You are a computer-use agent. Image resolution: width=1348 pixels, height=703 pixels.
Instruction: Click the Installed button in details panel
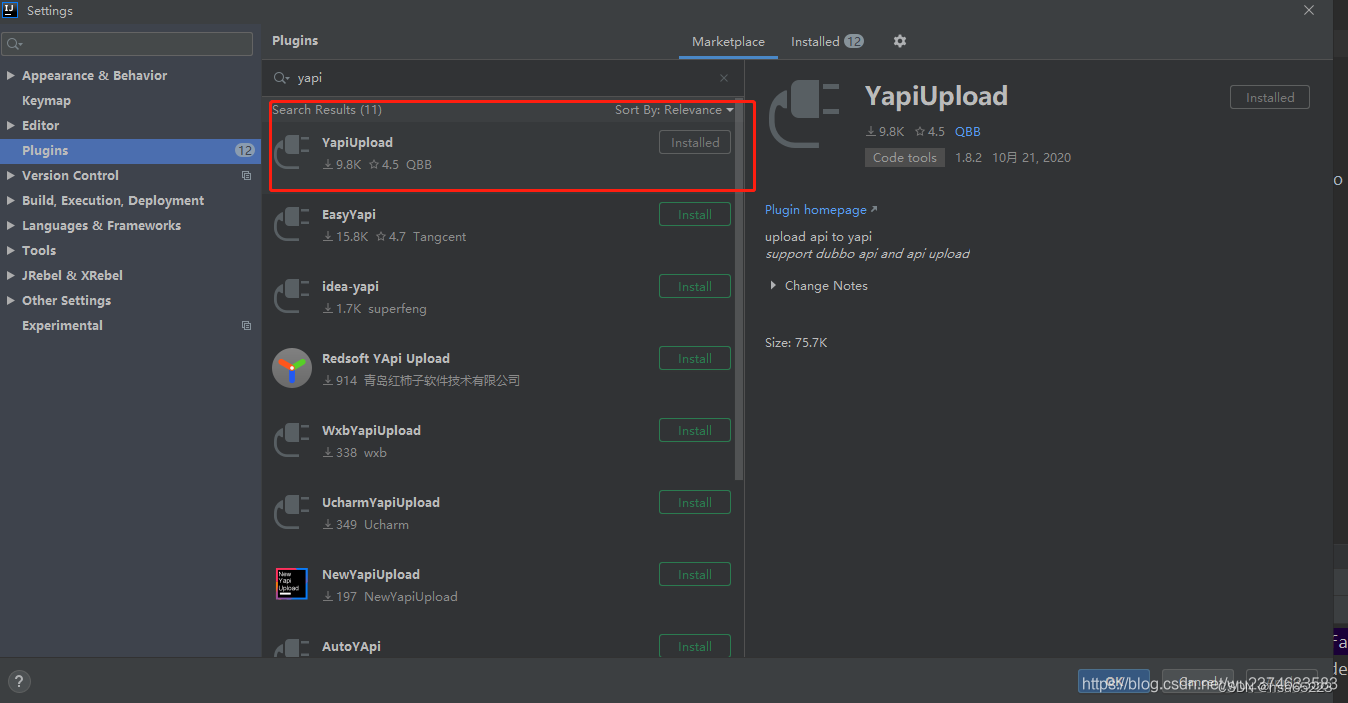tap(1270, 98)
